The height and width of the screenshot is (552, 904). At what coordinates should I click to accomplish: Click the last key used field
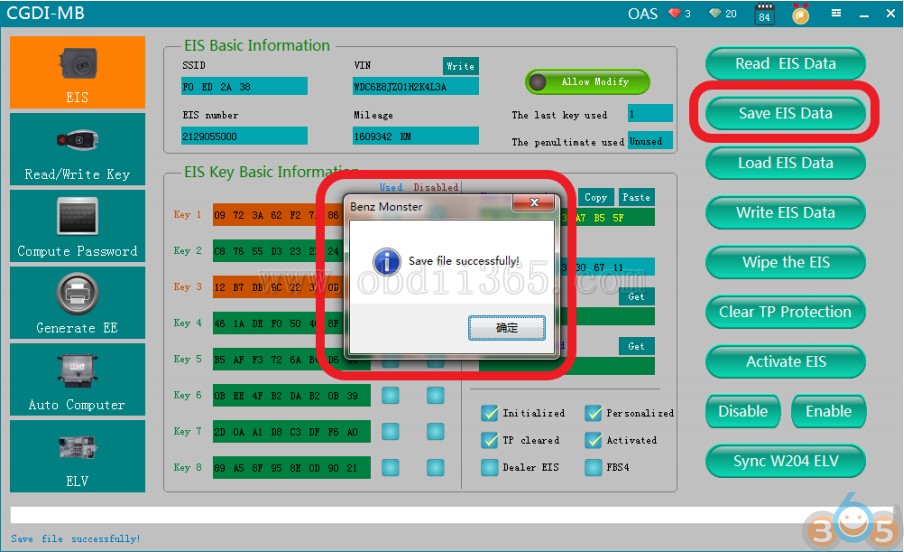pos(650,113)
